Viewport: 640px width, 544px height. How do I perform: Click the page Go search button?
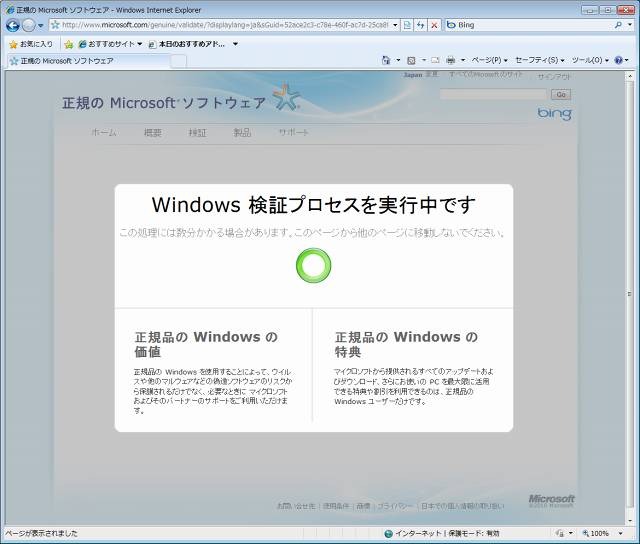[x=561, y=95]
